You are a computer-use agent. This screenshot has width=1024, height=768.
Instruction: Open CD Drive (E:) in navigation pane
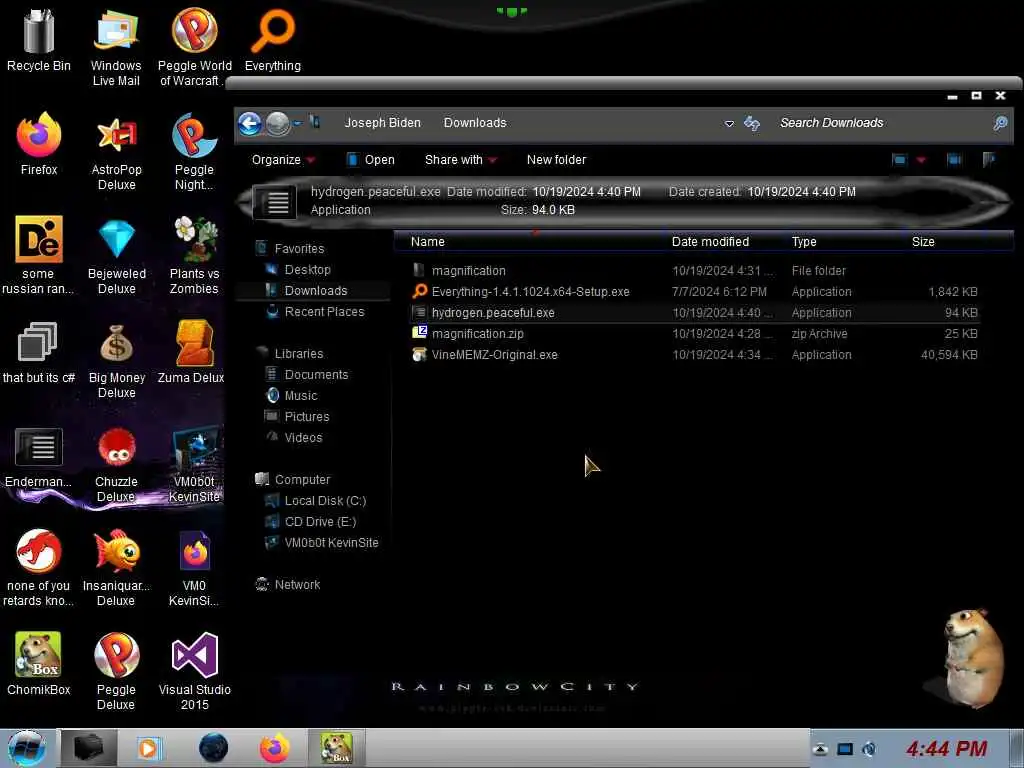click(x=320, y=522)
